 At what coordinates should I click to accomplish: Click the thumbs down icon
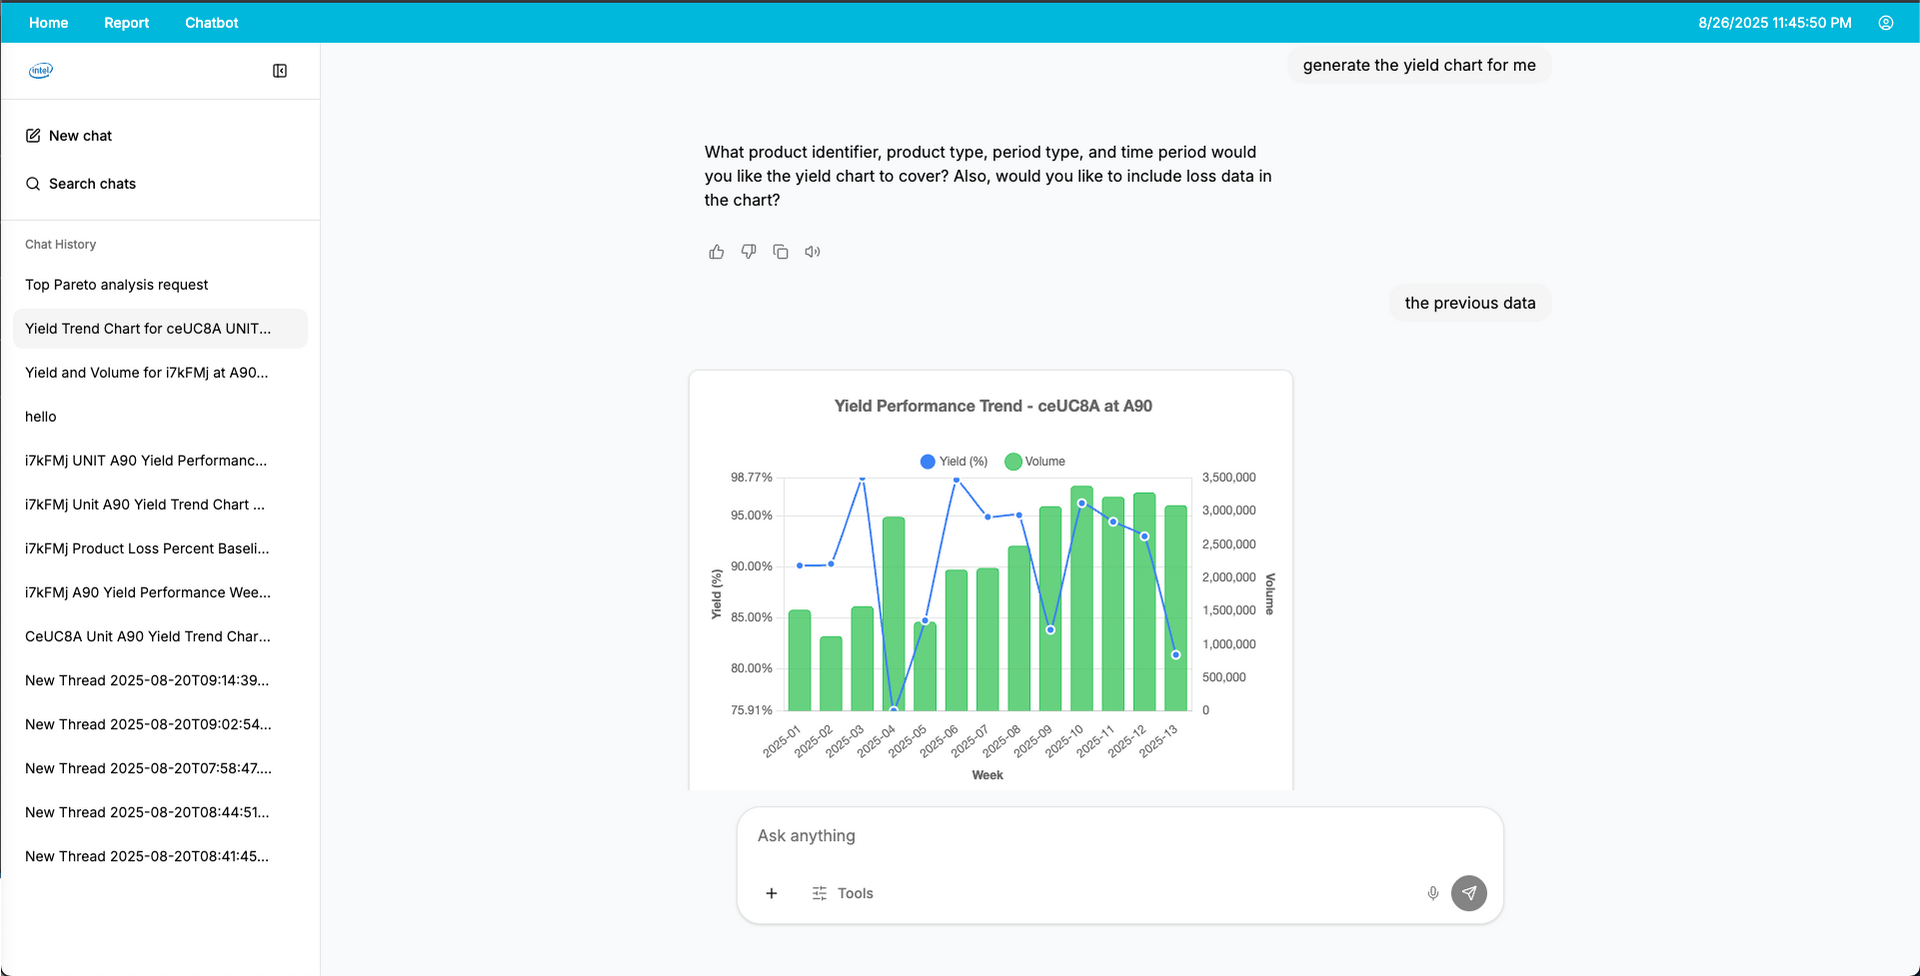pyautogui.click(x=748, y=252)
